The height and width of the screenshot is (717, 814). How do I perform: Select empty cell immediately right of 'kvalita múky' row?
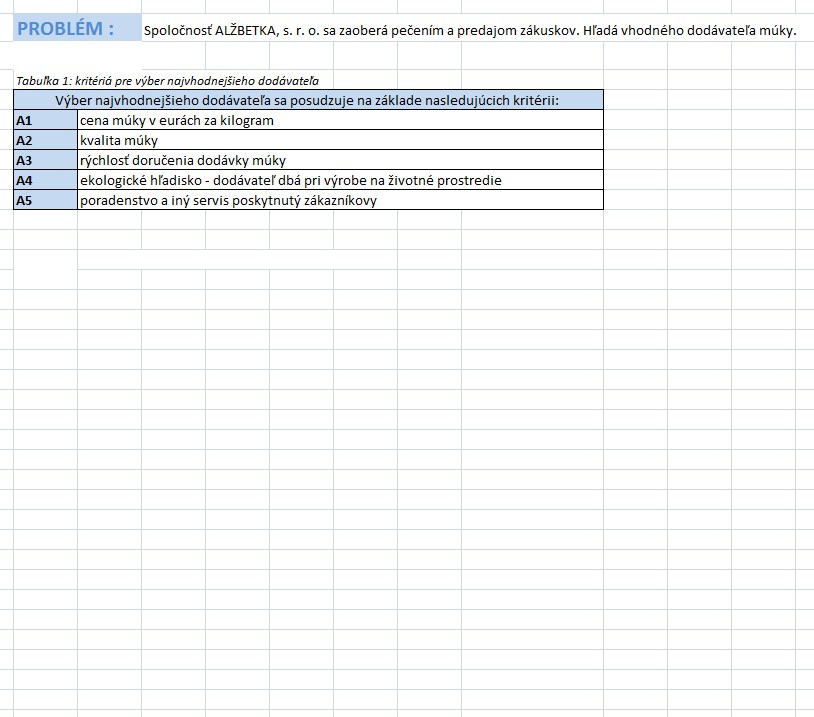click(x=635, y=140)
